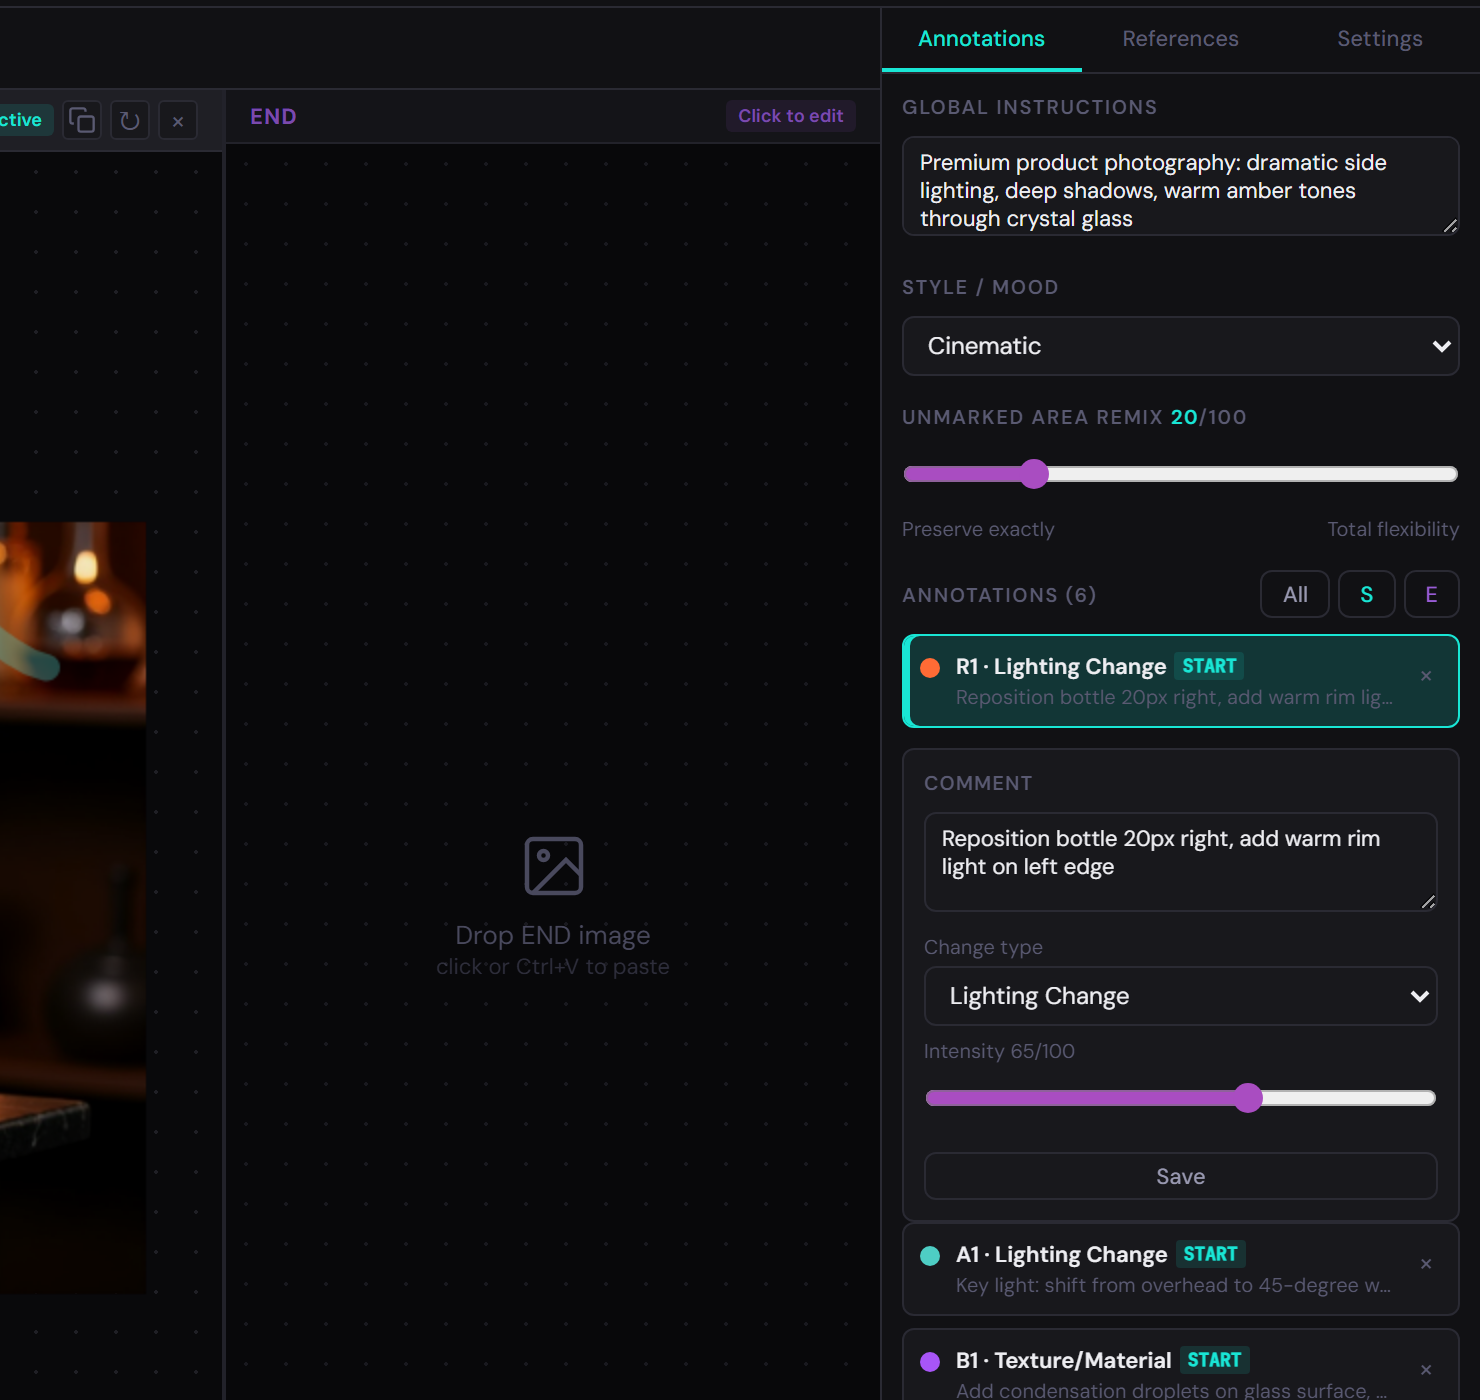This screenshot has height=1400, width=1480.
Task: Open the Settings tab
Action: 1379,39
